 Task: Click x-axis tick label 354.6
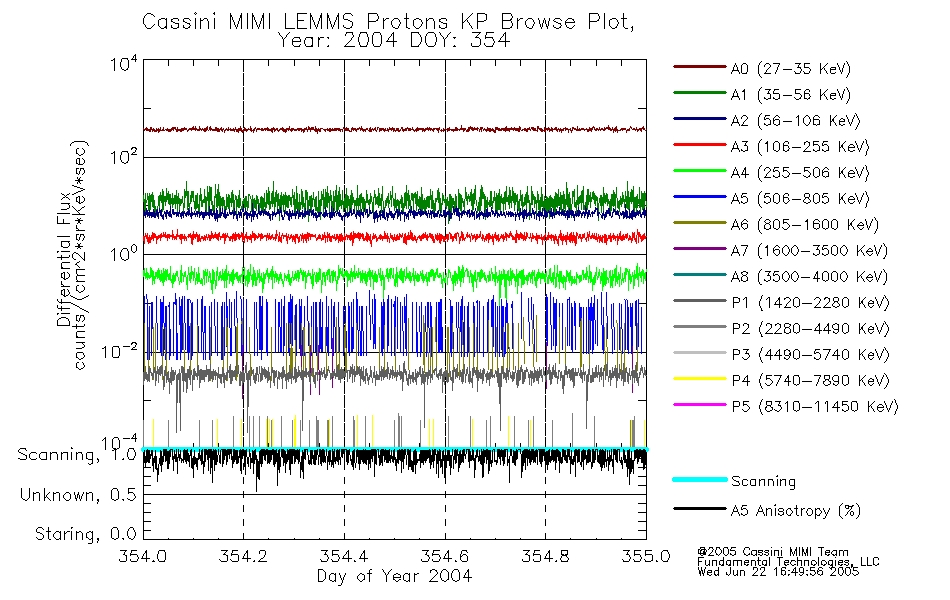[445, 556]
